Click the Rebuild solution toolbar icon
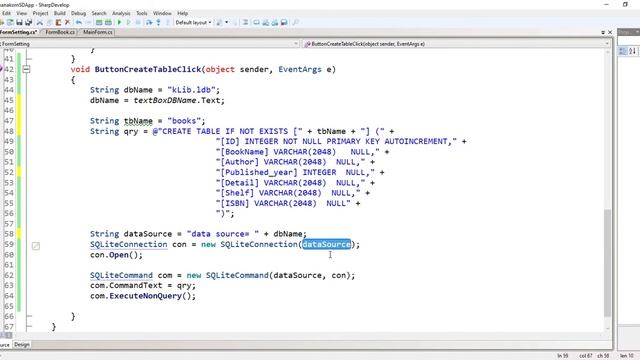This screenshot has height=360, width=640. (x=108, y=22)
